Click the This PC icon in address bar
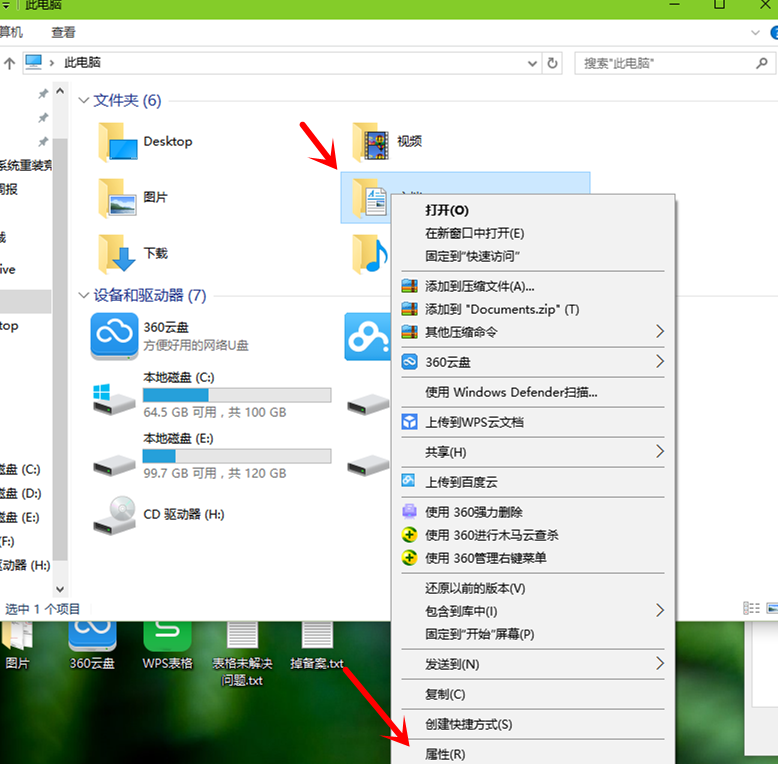The image size is (778, 764). pos(33,63)
